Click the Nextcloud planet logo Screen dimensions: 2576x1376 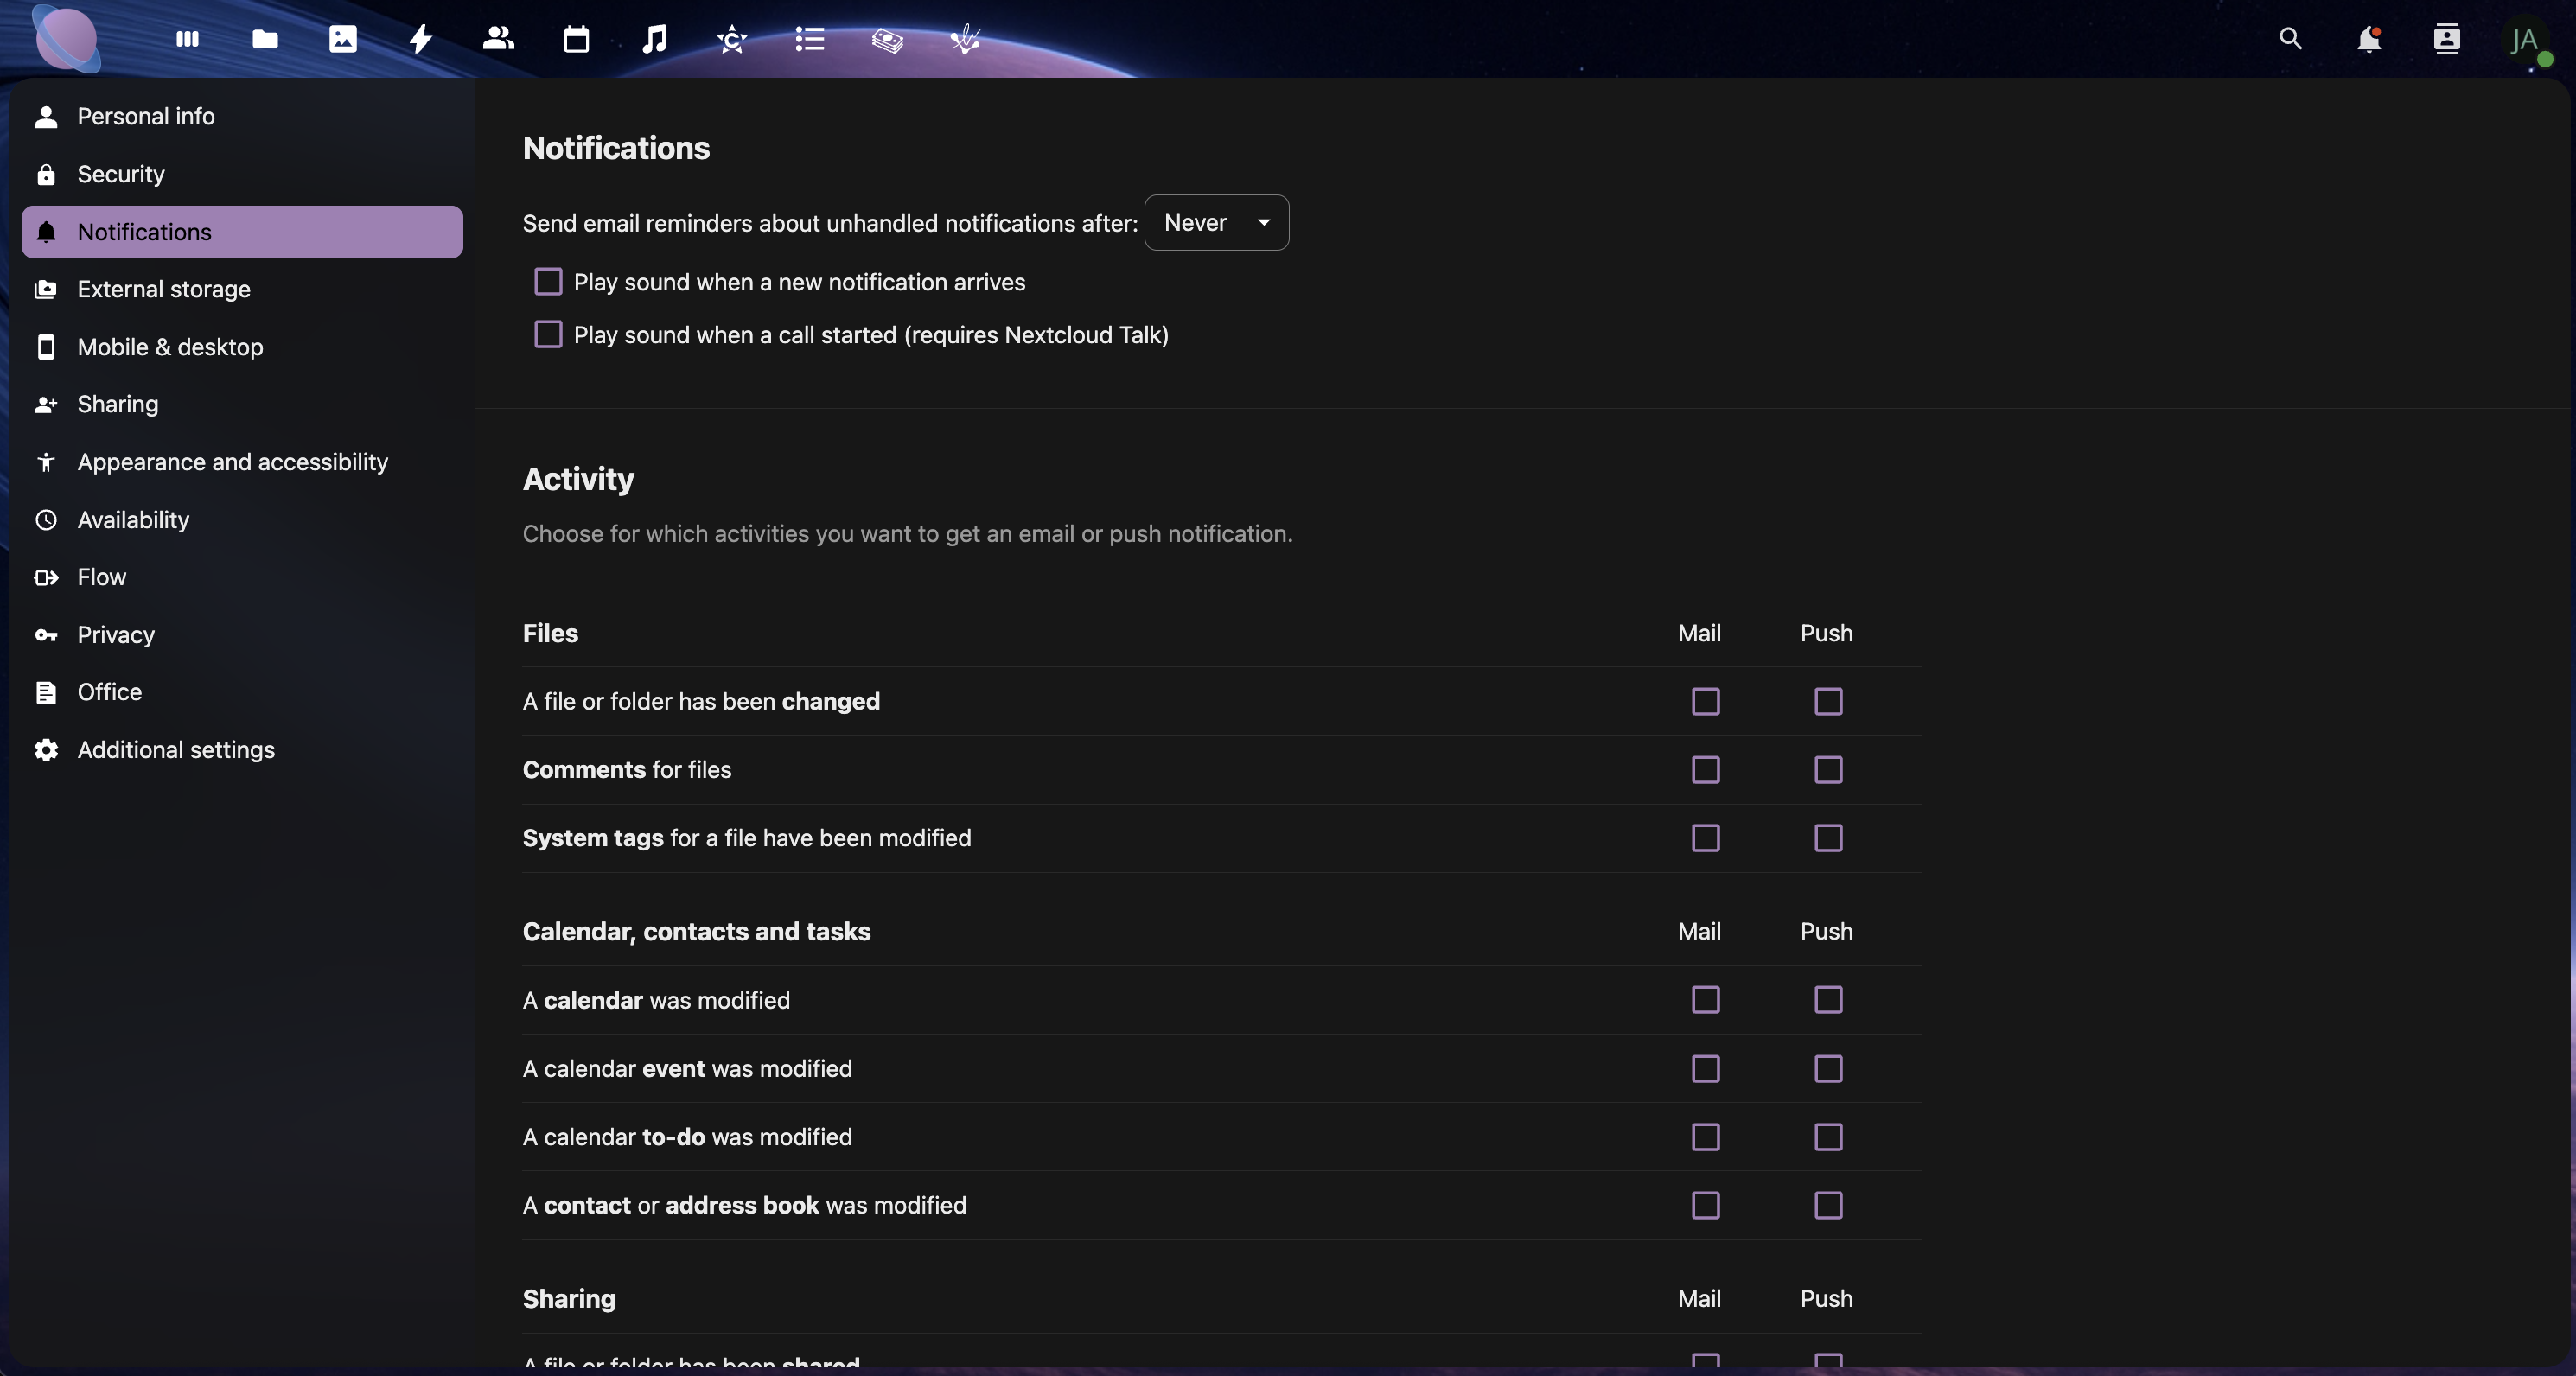click(66, 40)
